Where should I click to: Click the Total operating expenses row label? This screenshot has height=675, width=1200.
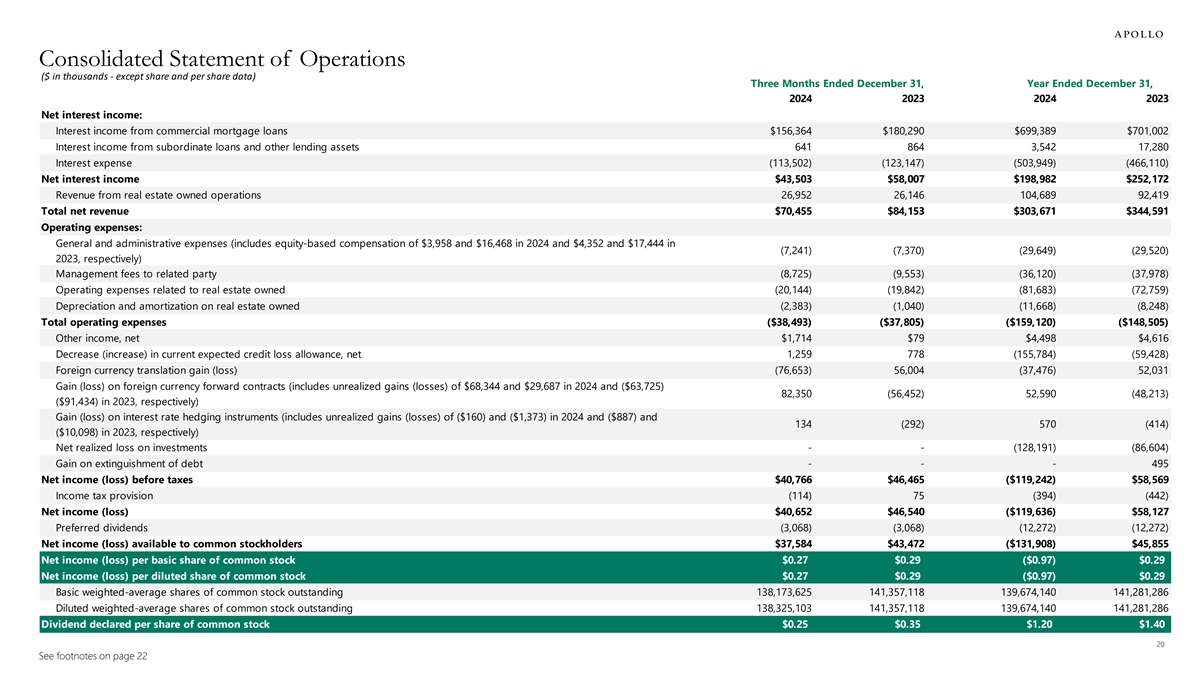point(103,322)
